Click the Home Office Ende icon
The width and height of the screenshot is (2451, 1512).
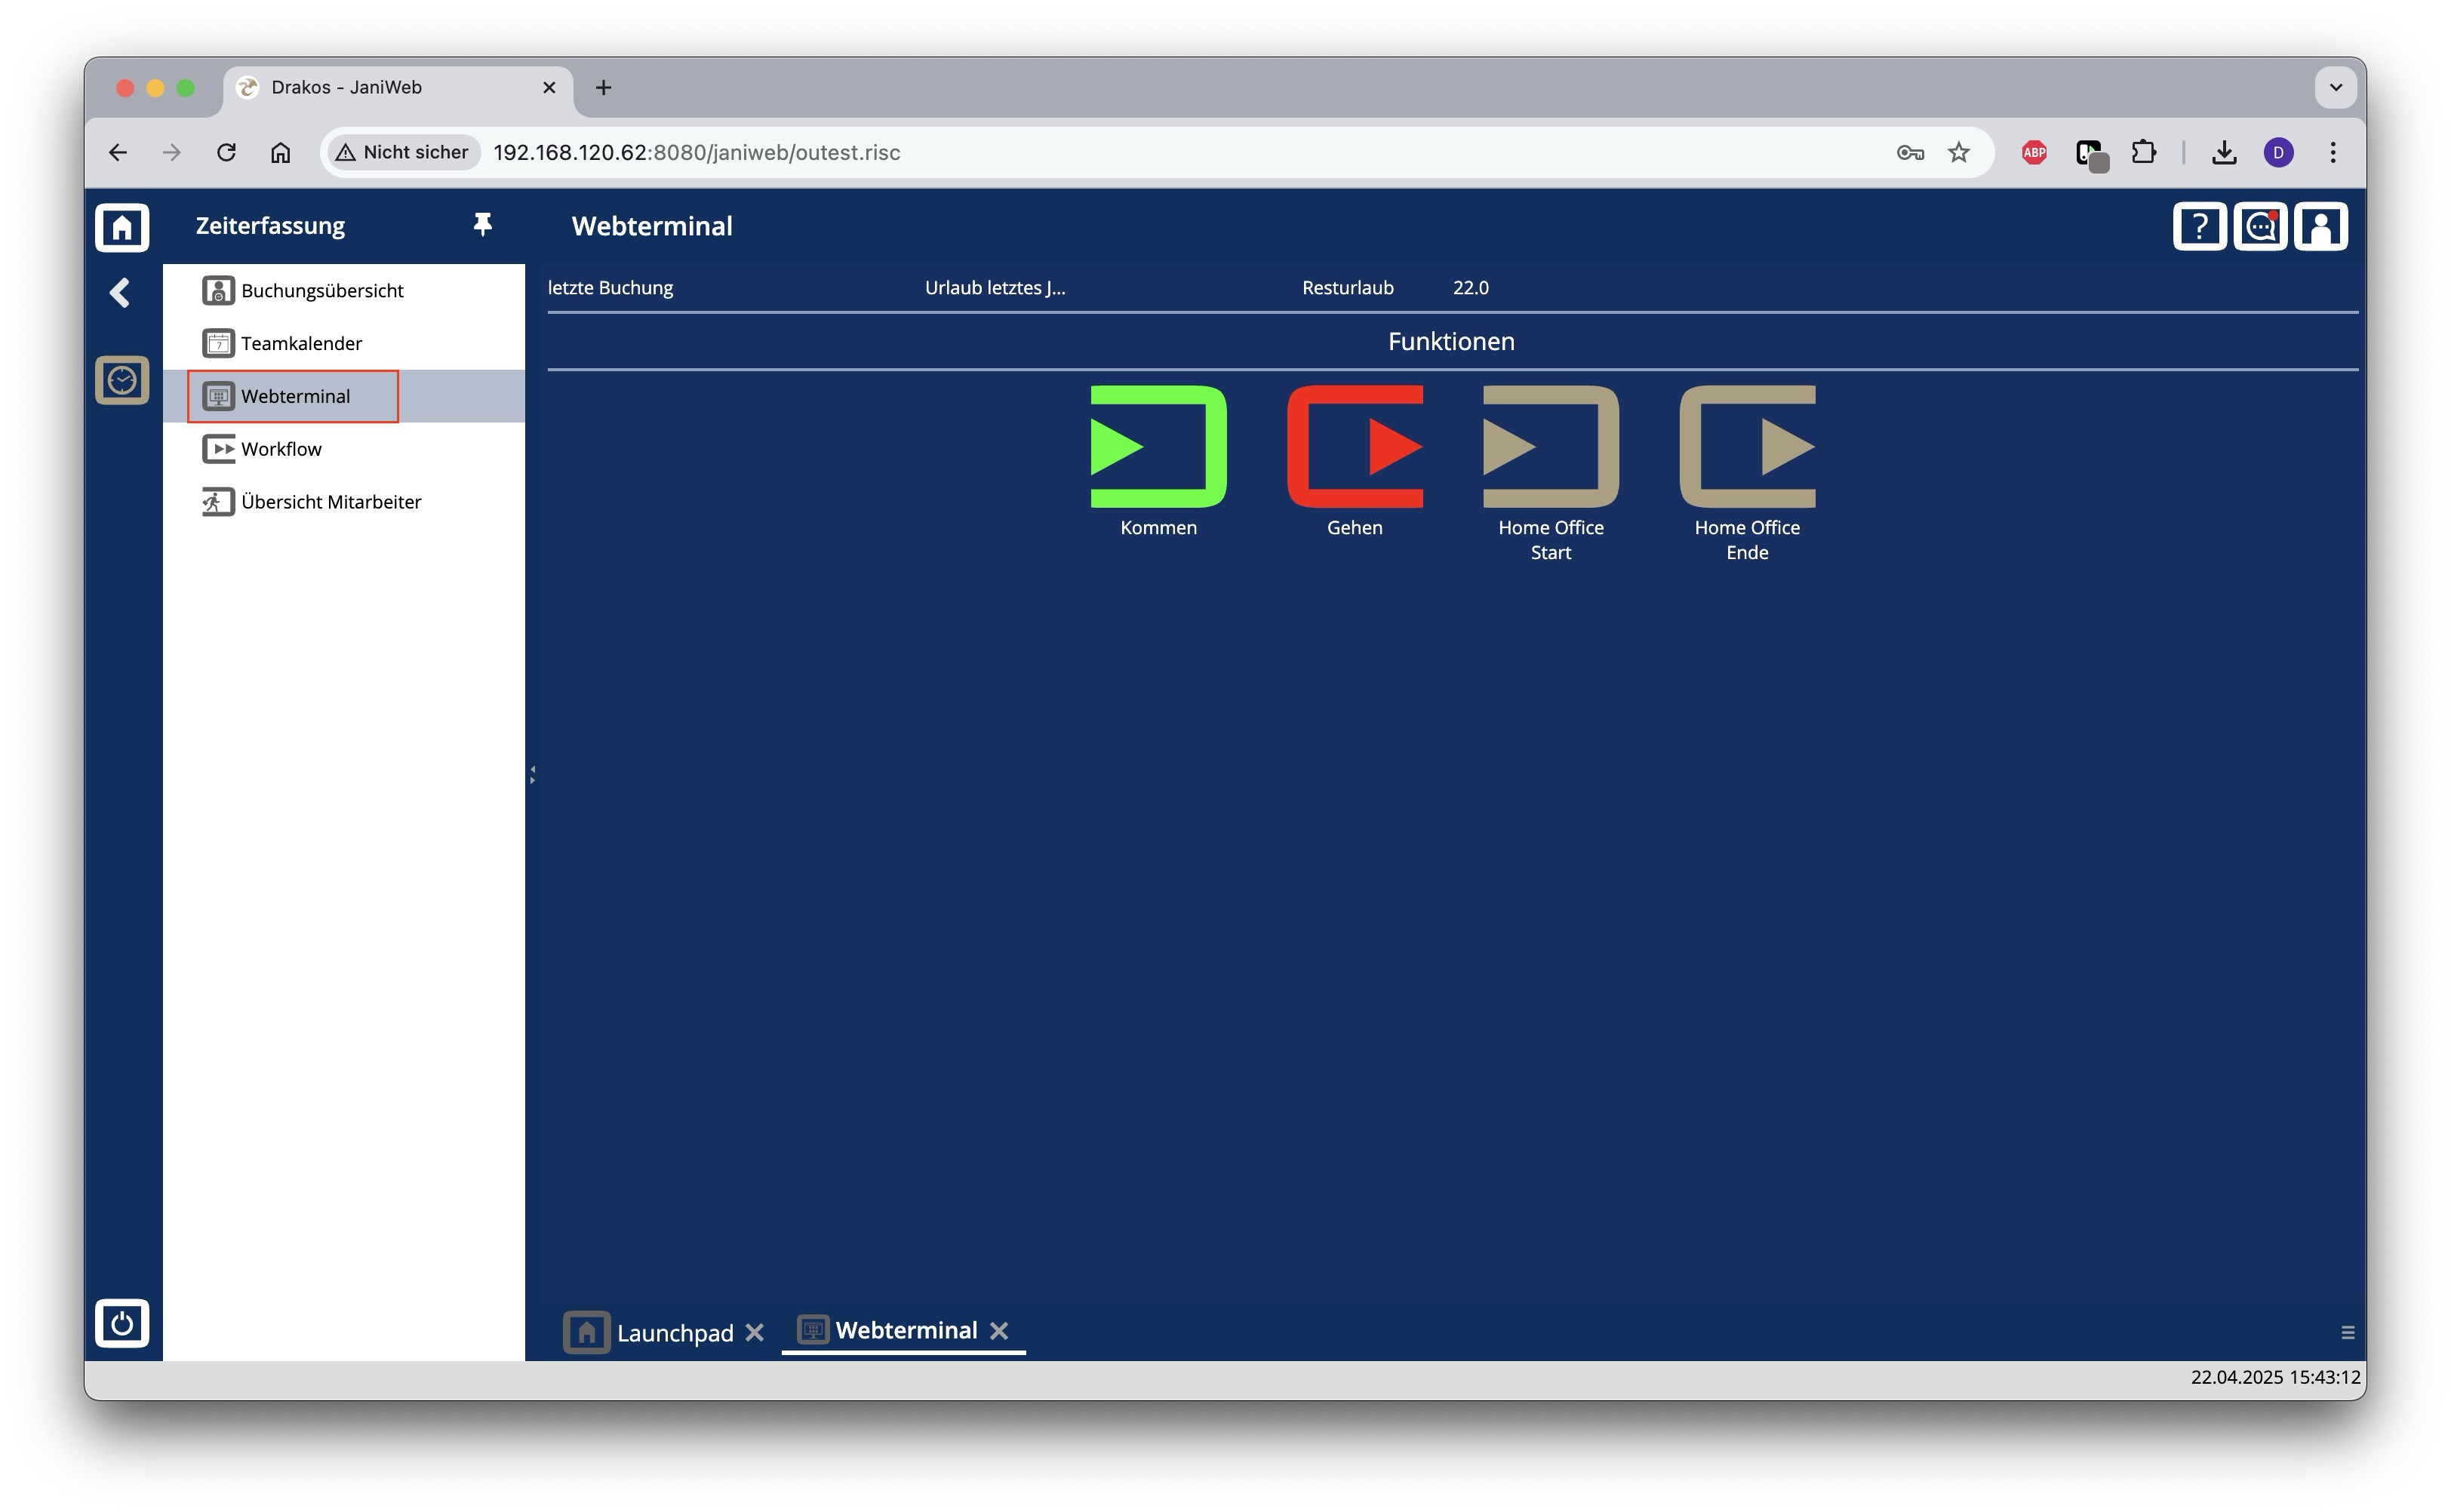click(x=1747, y=446)
